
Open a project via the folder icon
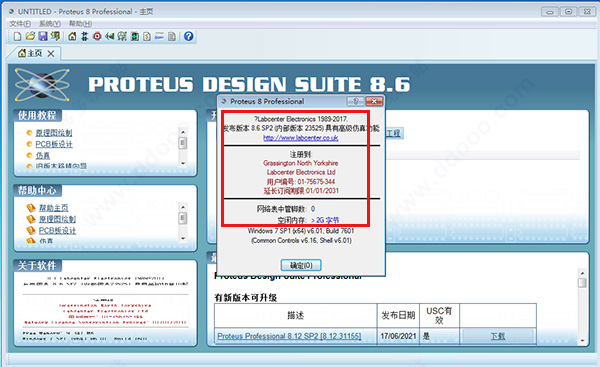(30, 36)
